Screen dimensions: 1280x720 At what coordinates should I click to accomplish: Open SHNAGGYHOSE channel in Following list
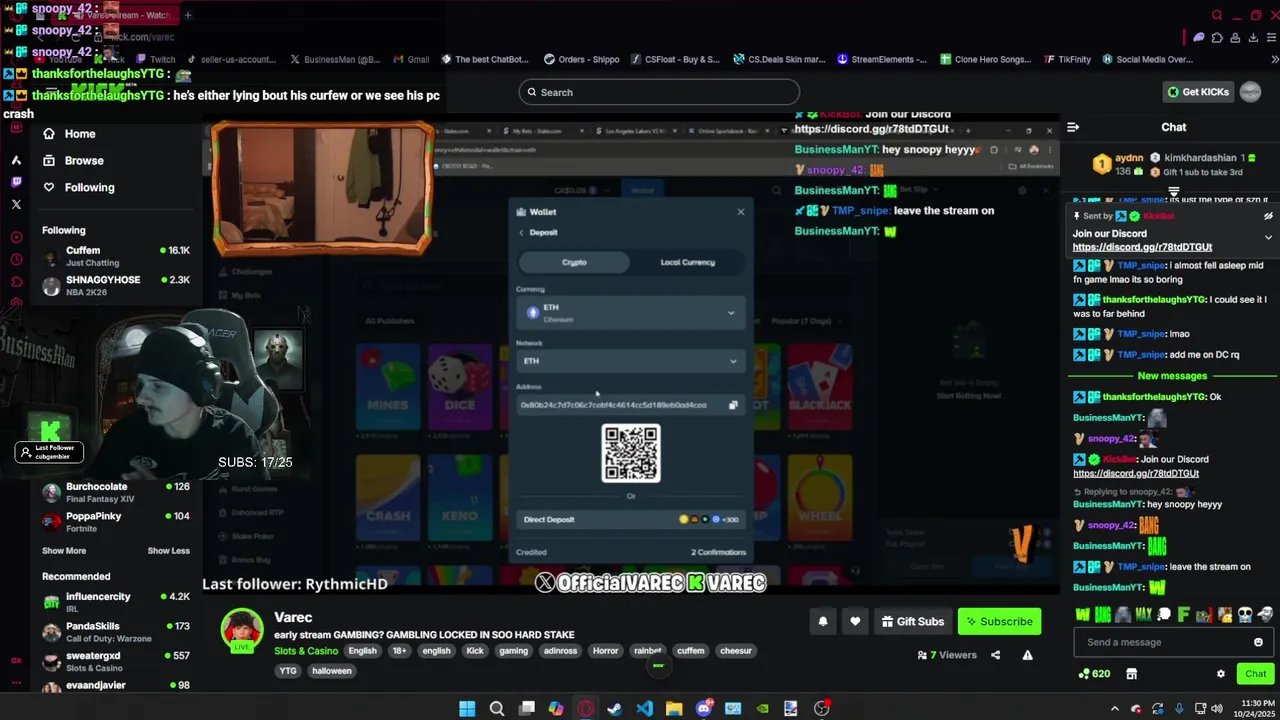pos(116,285)
